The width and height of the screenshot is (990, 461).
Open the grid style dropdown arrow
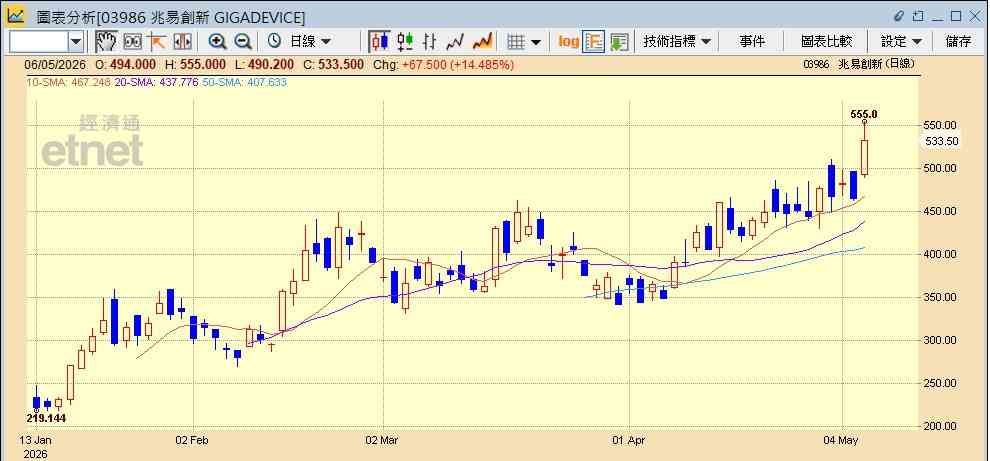(535, 42)
